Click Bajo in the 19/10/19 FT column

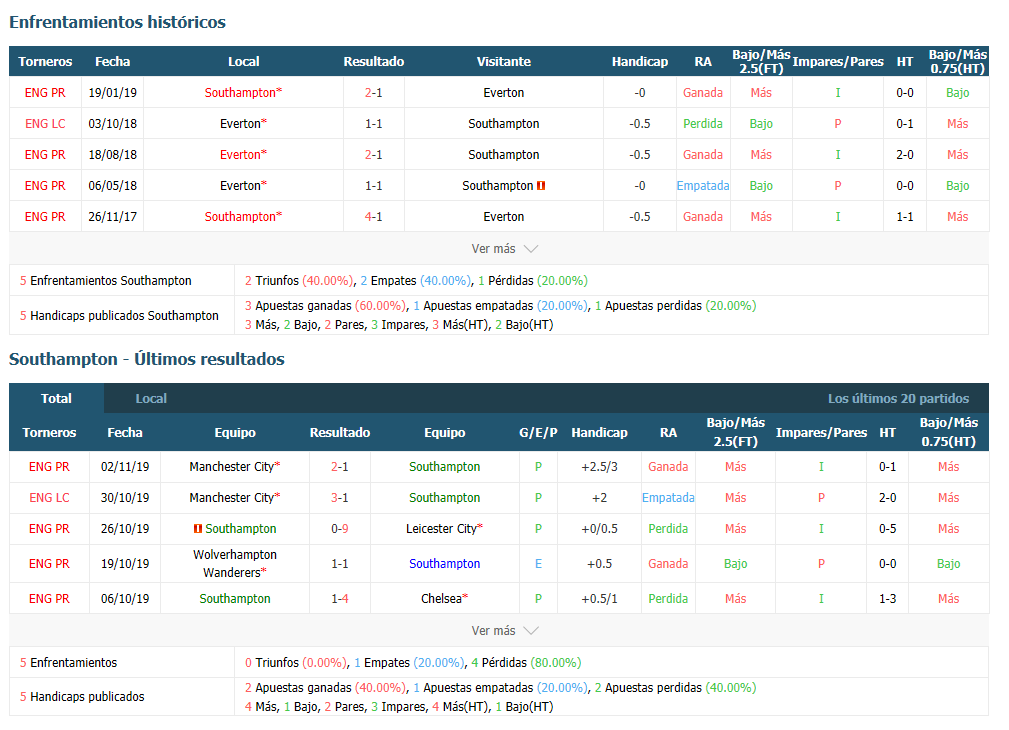point(736,563)
